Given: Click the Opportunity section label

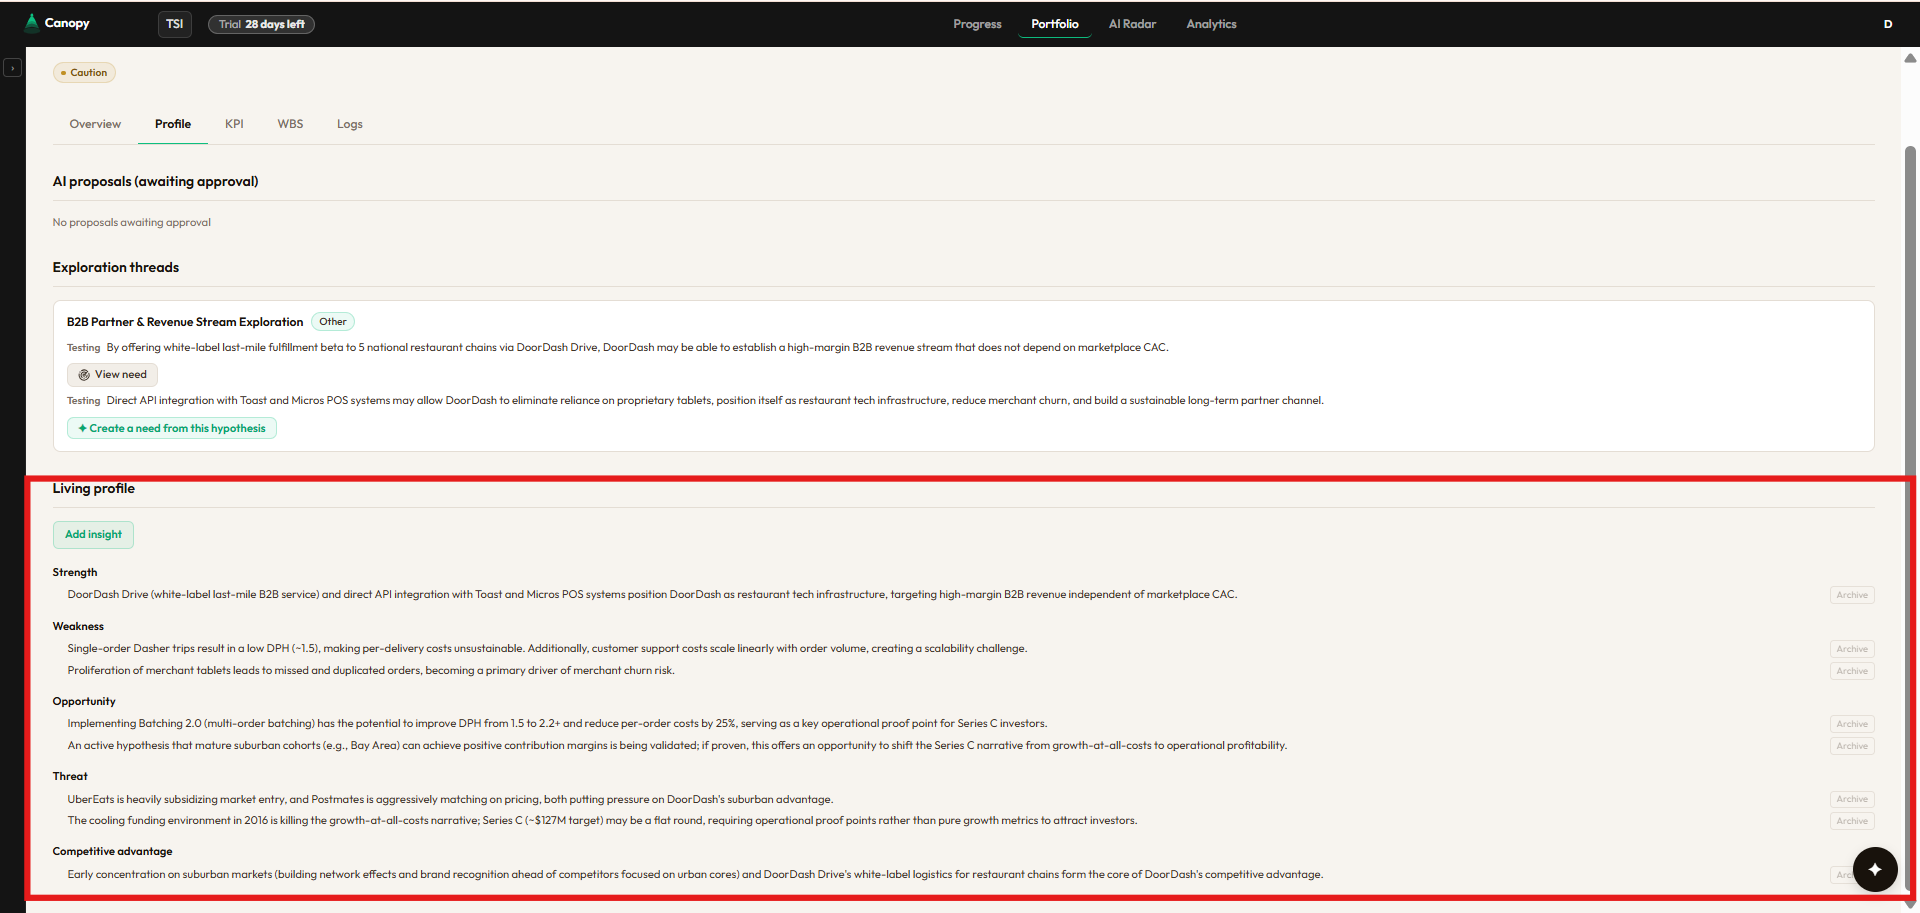Looking at the screenshot, I should click(x=84, y=701).
